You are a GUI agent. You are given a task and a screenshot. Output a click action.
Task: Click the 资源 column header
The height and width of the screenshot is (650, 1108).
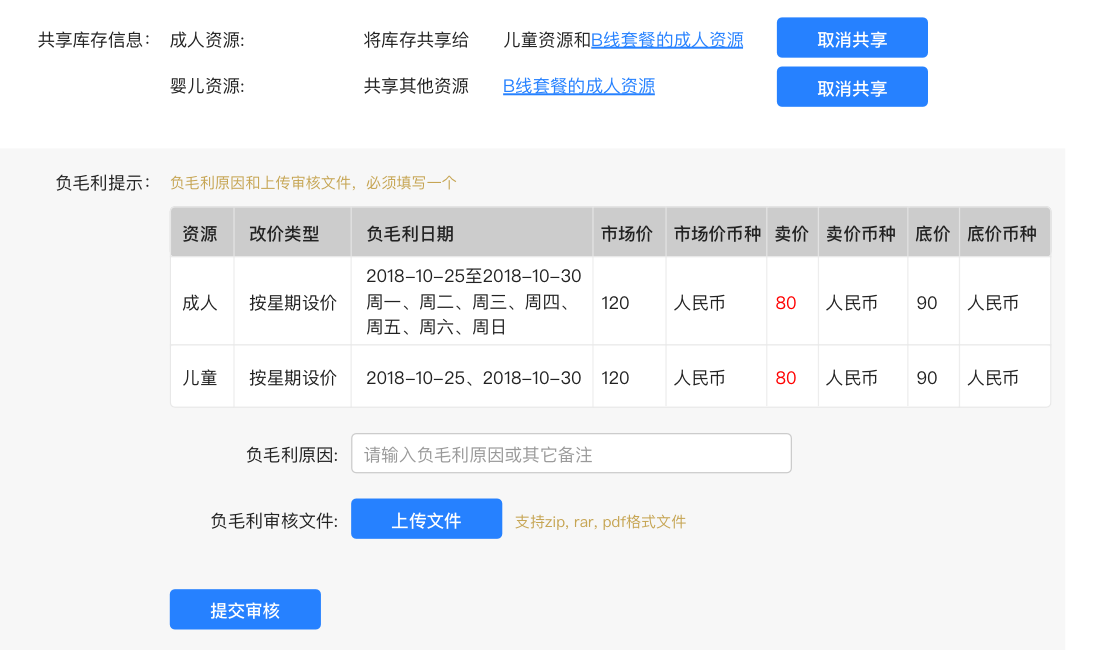200,234
